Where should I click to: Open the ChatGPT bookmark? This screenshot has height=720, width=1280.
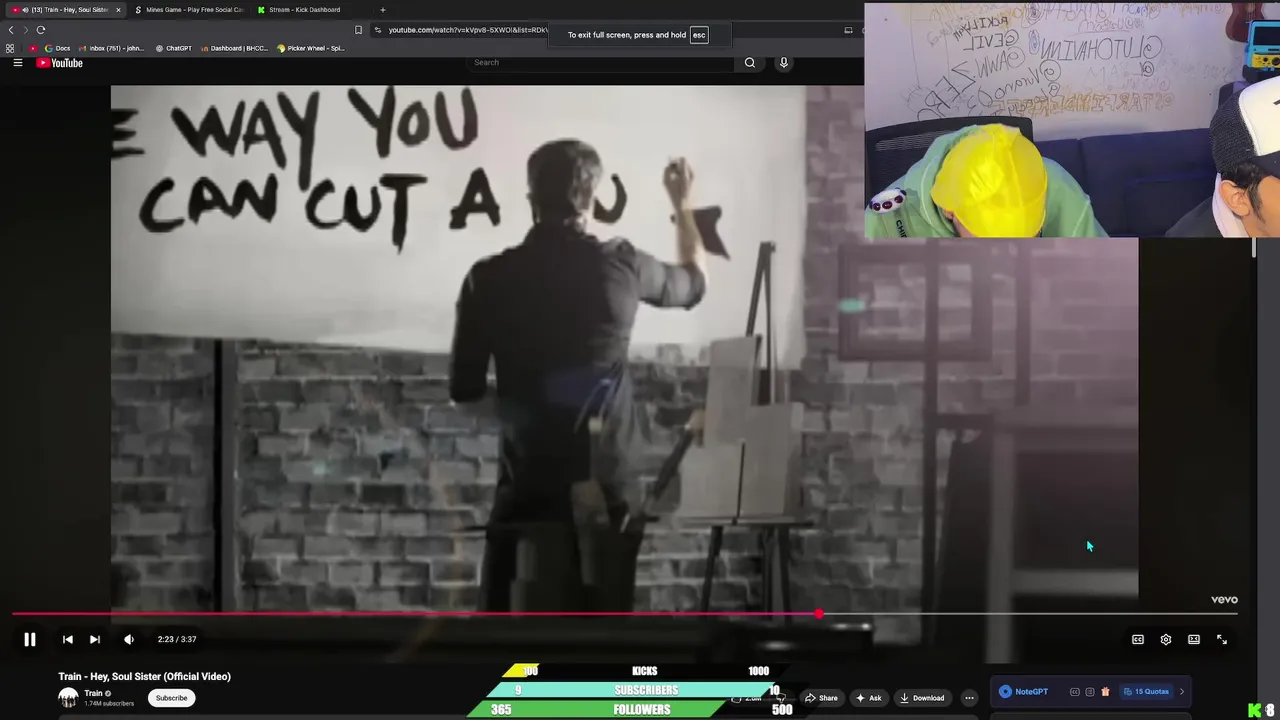pos(173,48)
